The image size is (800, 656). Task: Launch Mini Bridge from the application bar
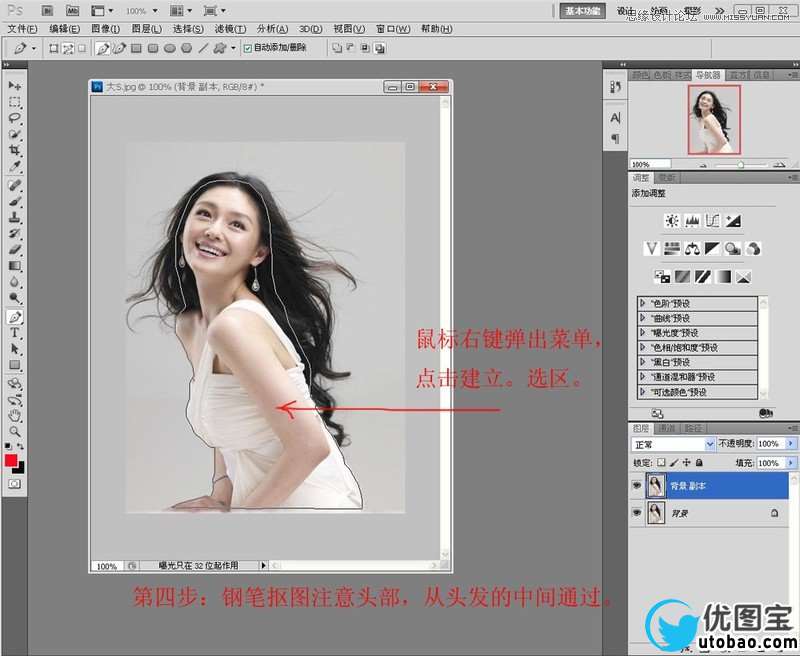pos(72,10)
